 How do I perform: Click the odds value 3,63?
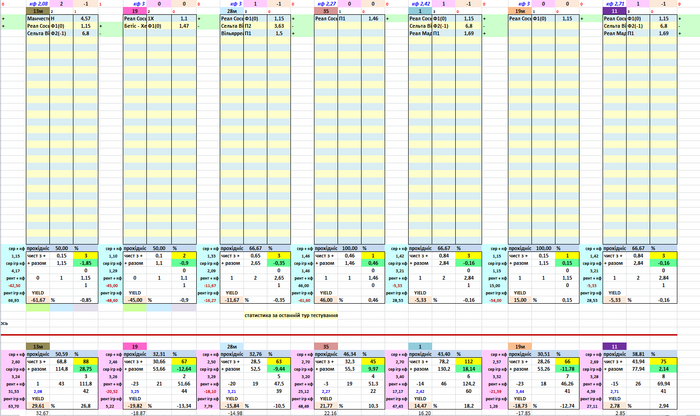(279, 26)
